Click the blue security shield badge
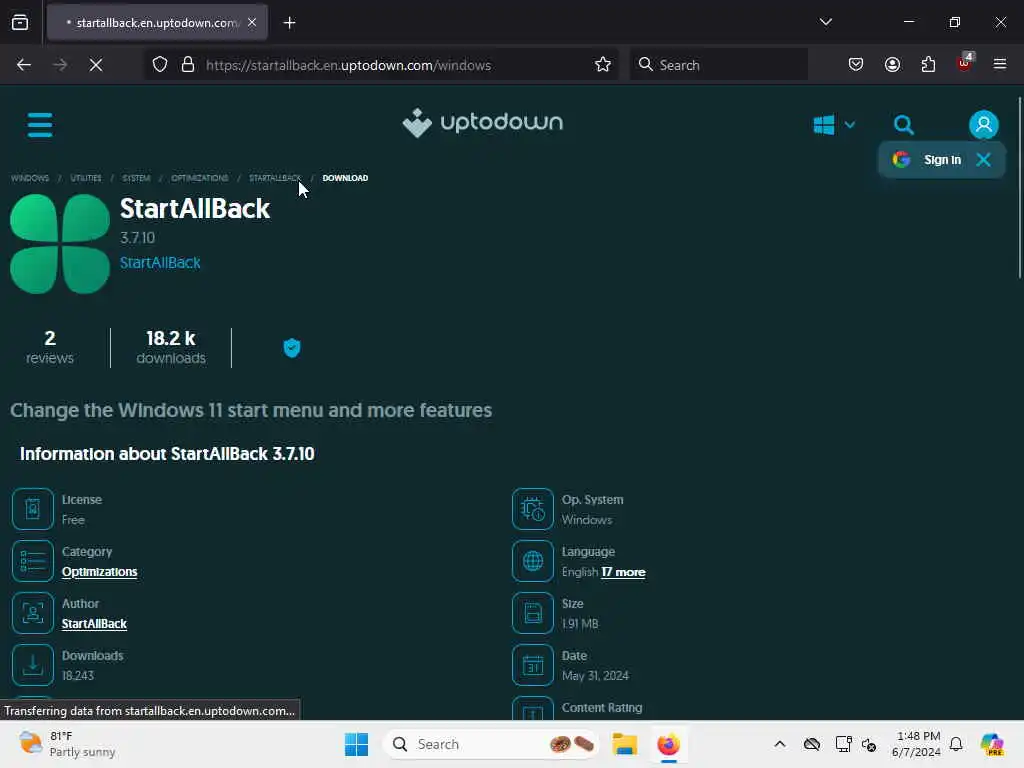 coord(292,347)
